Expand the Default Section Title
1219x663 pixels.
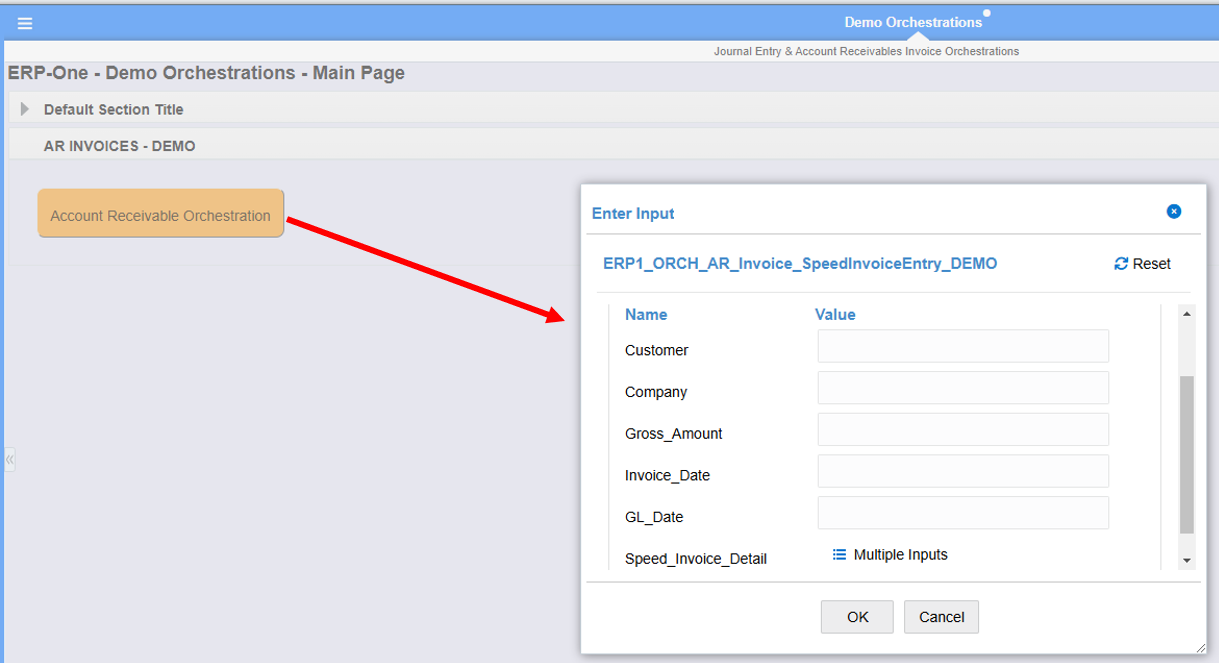[x=26, y=109]
